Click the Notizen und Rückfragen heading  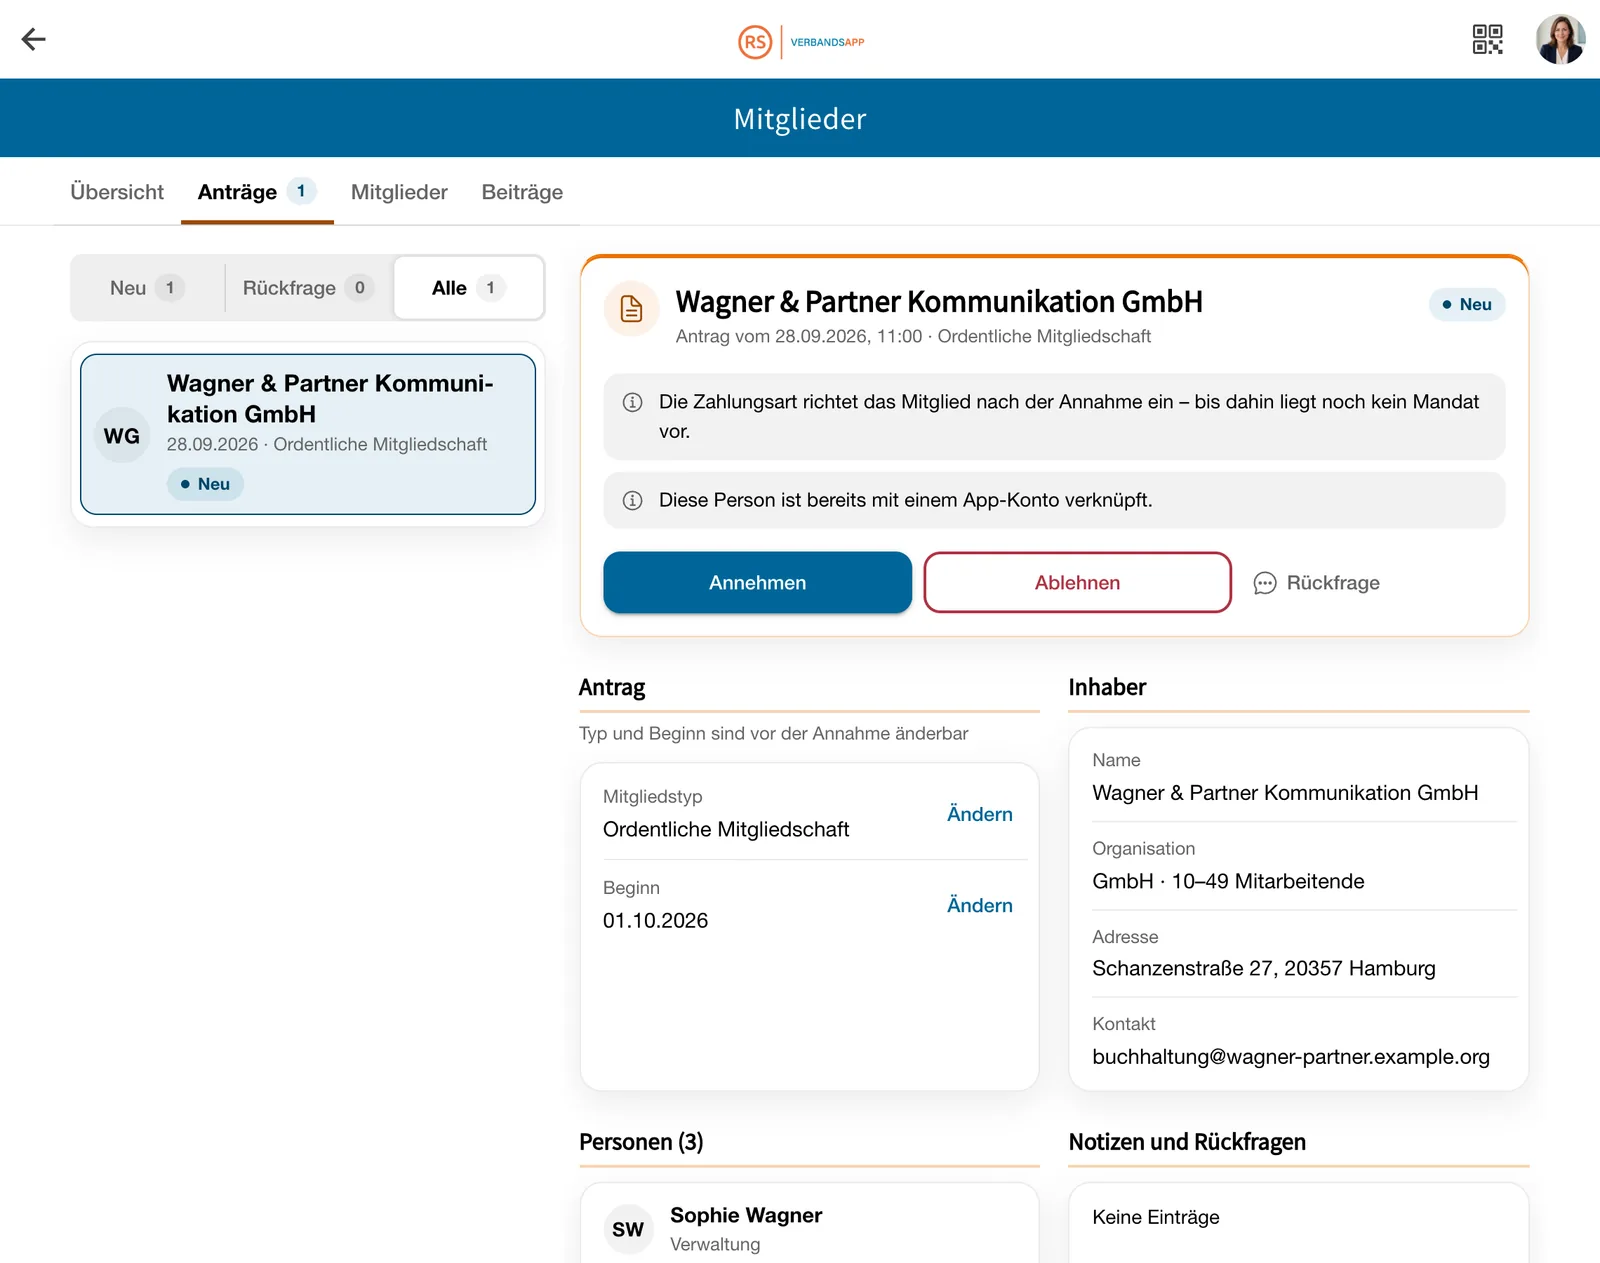click(x=1187, y=1142)
